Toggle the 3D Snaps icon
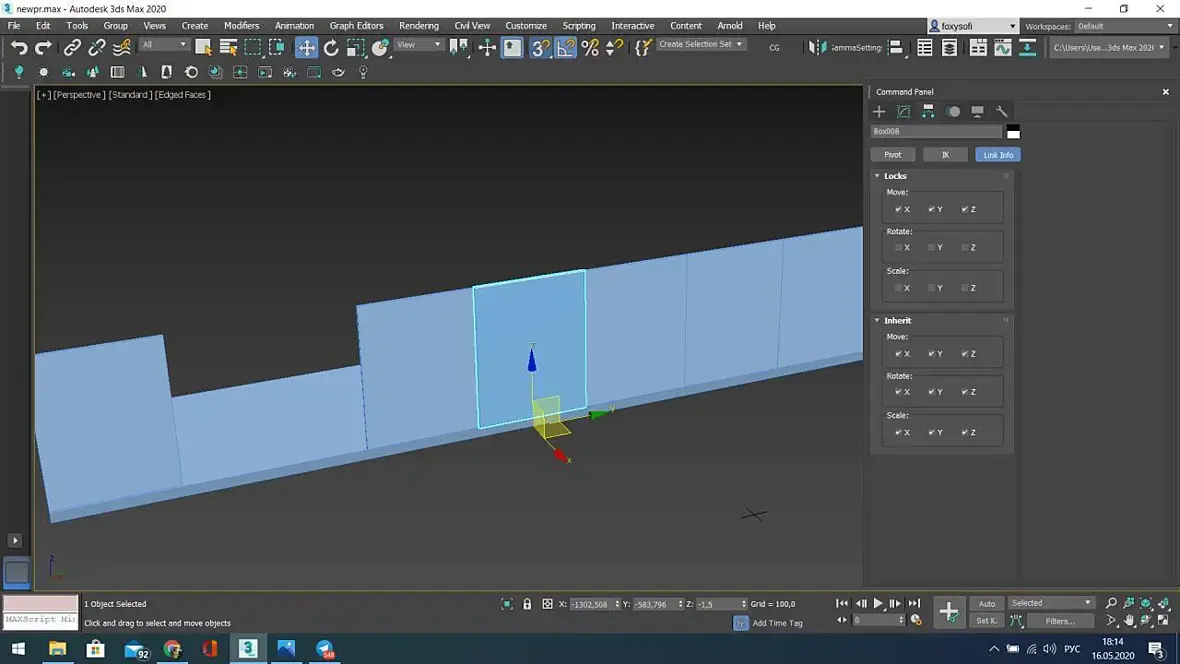Screen dimensions: 1180x664 [540, 47]
